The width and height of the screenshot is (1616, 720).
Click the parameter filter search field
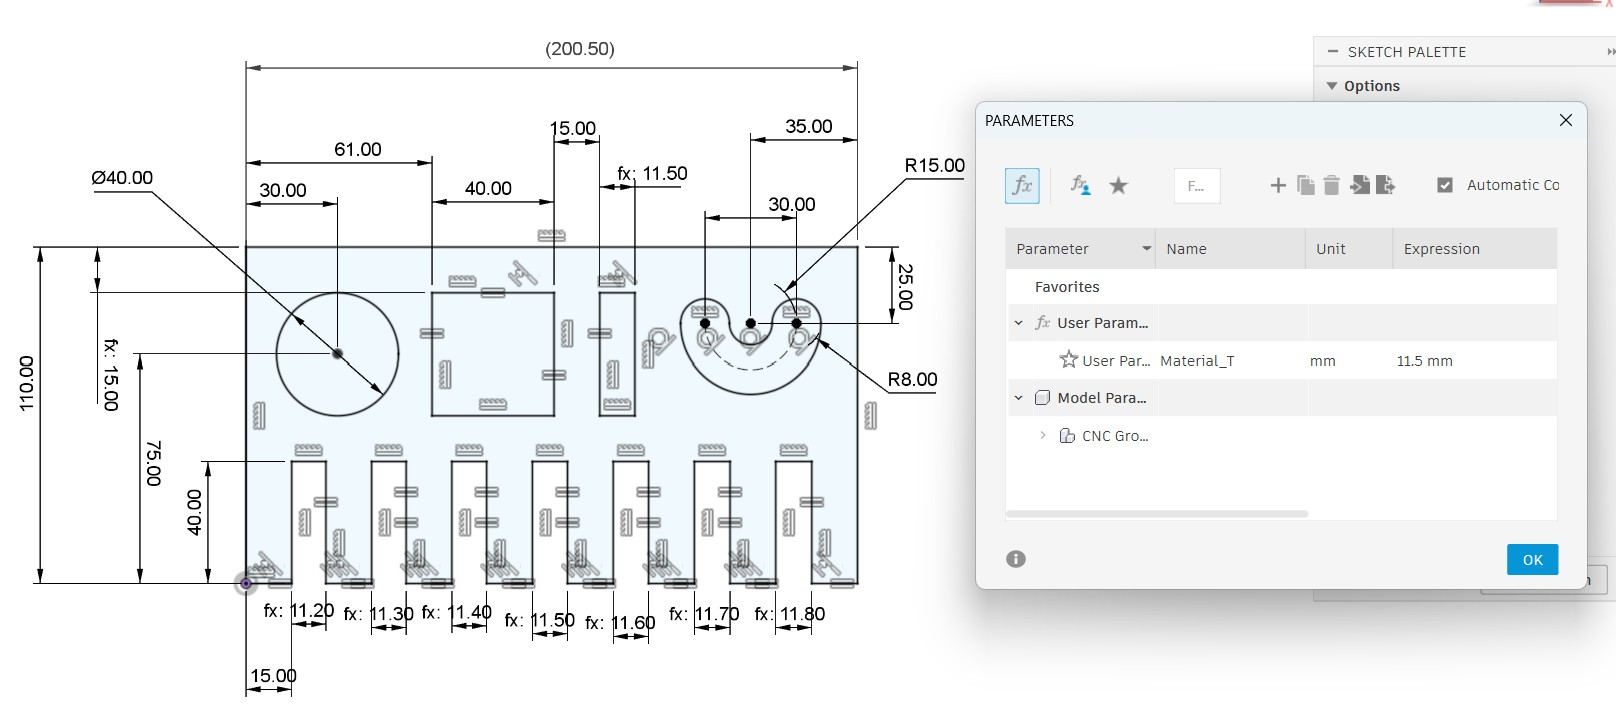tap(1197, 186)
